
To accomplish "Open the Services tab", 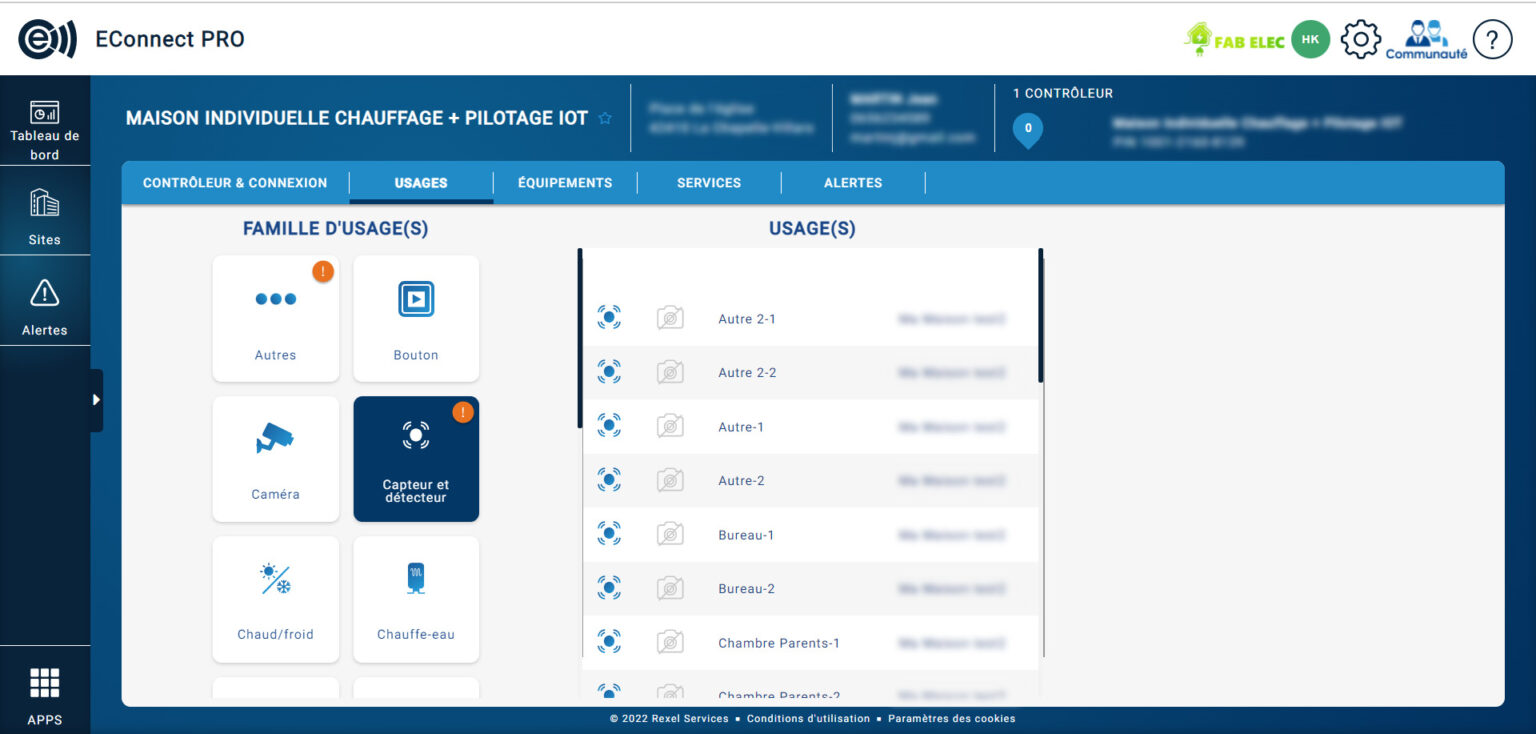I will coord(709,183).
